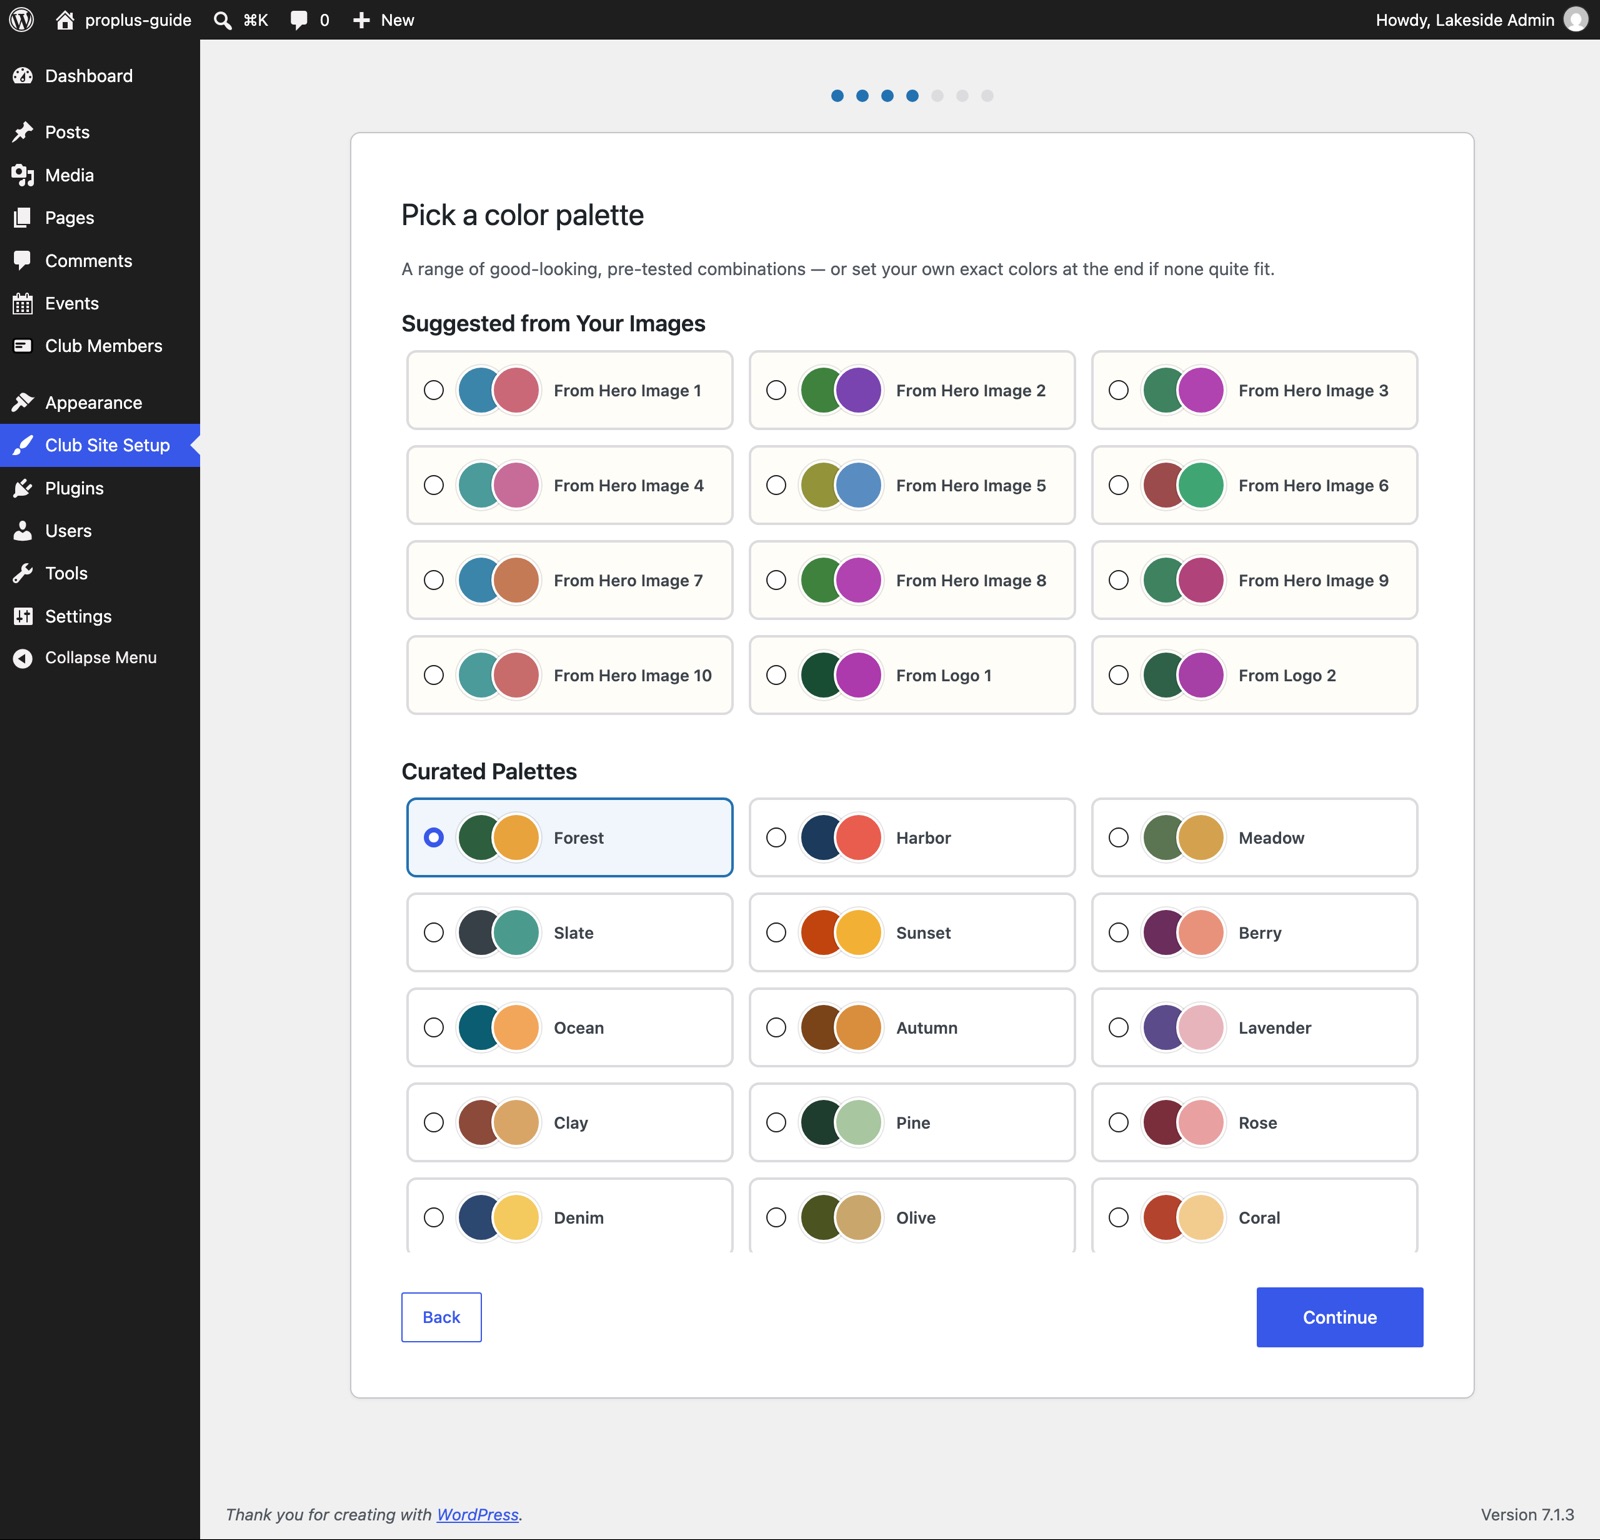Open the Comments menu item
1600x1540 pixels.
(100, 261)
